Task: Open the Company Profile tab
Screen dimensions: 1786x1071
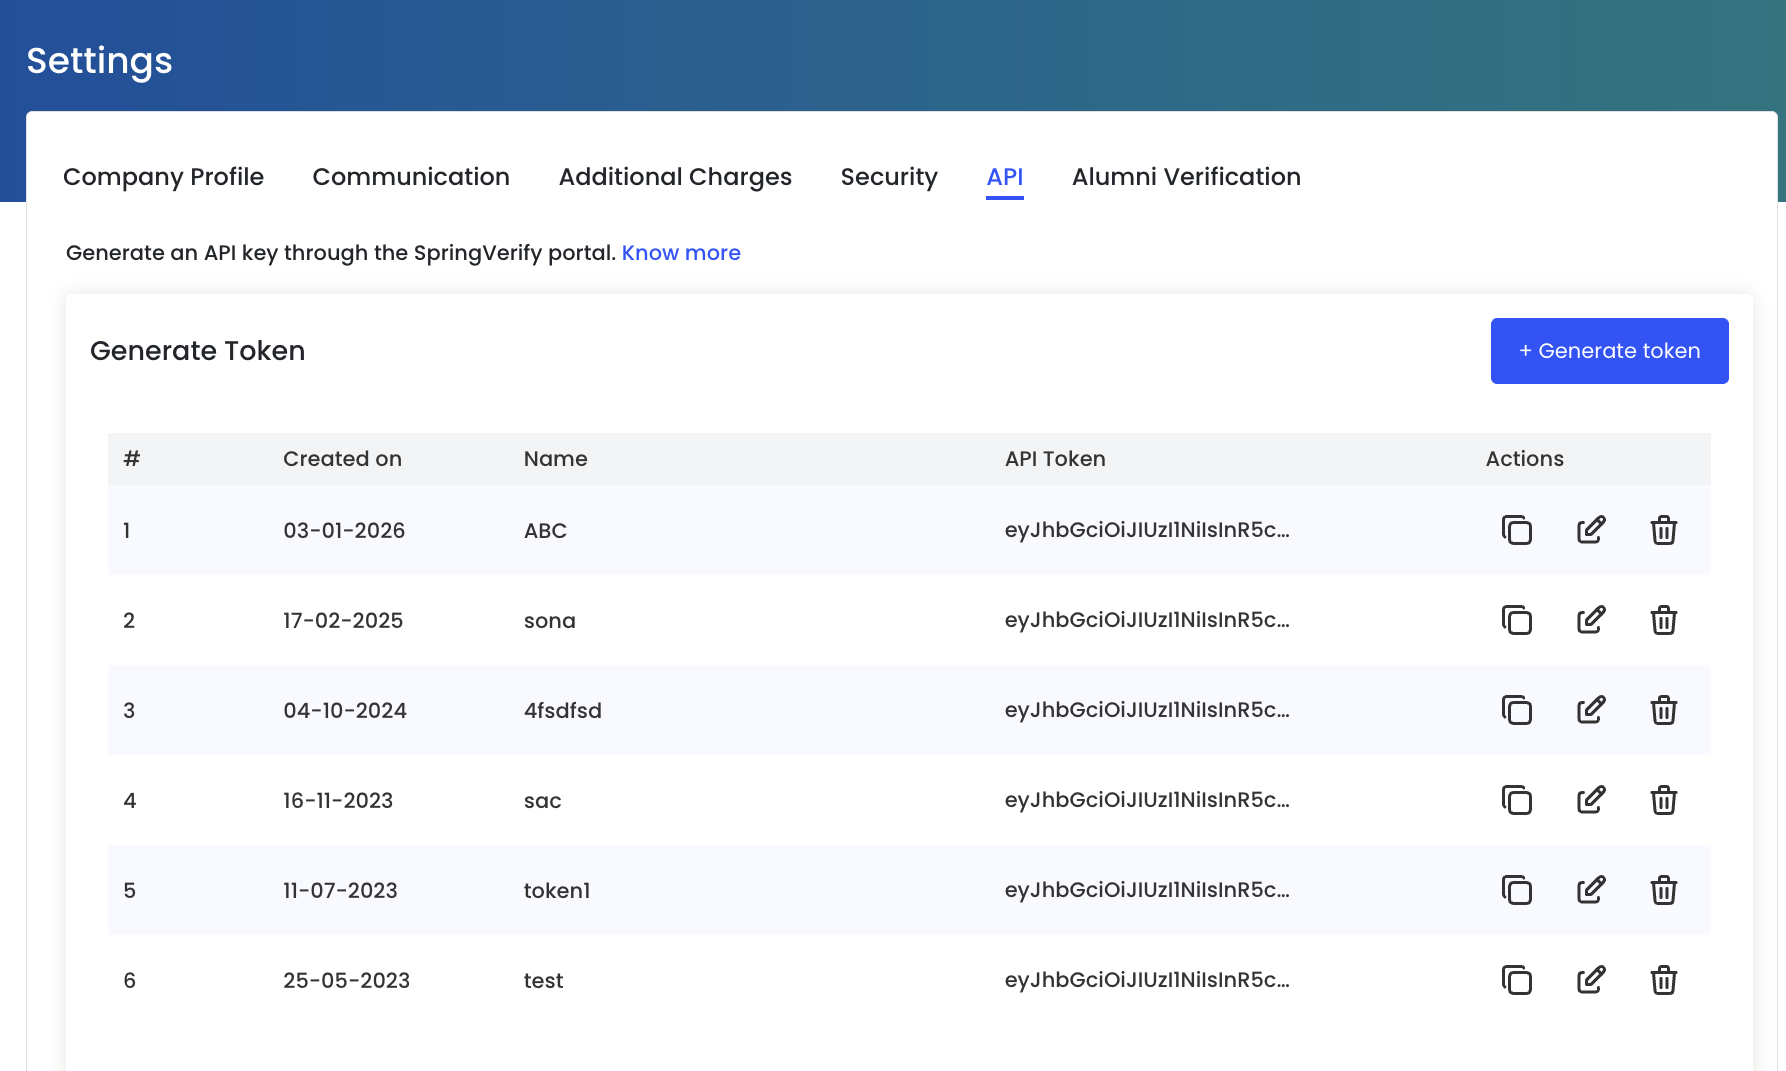Action: click(x=163, y=177)
